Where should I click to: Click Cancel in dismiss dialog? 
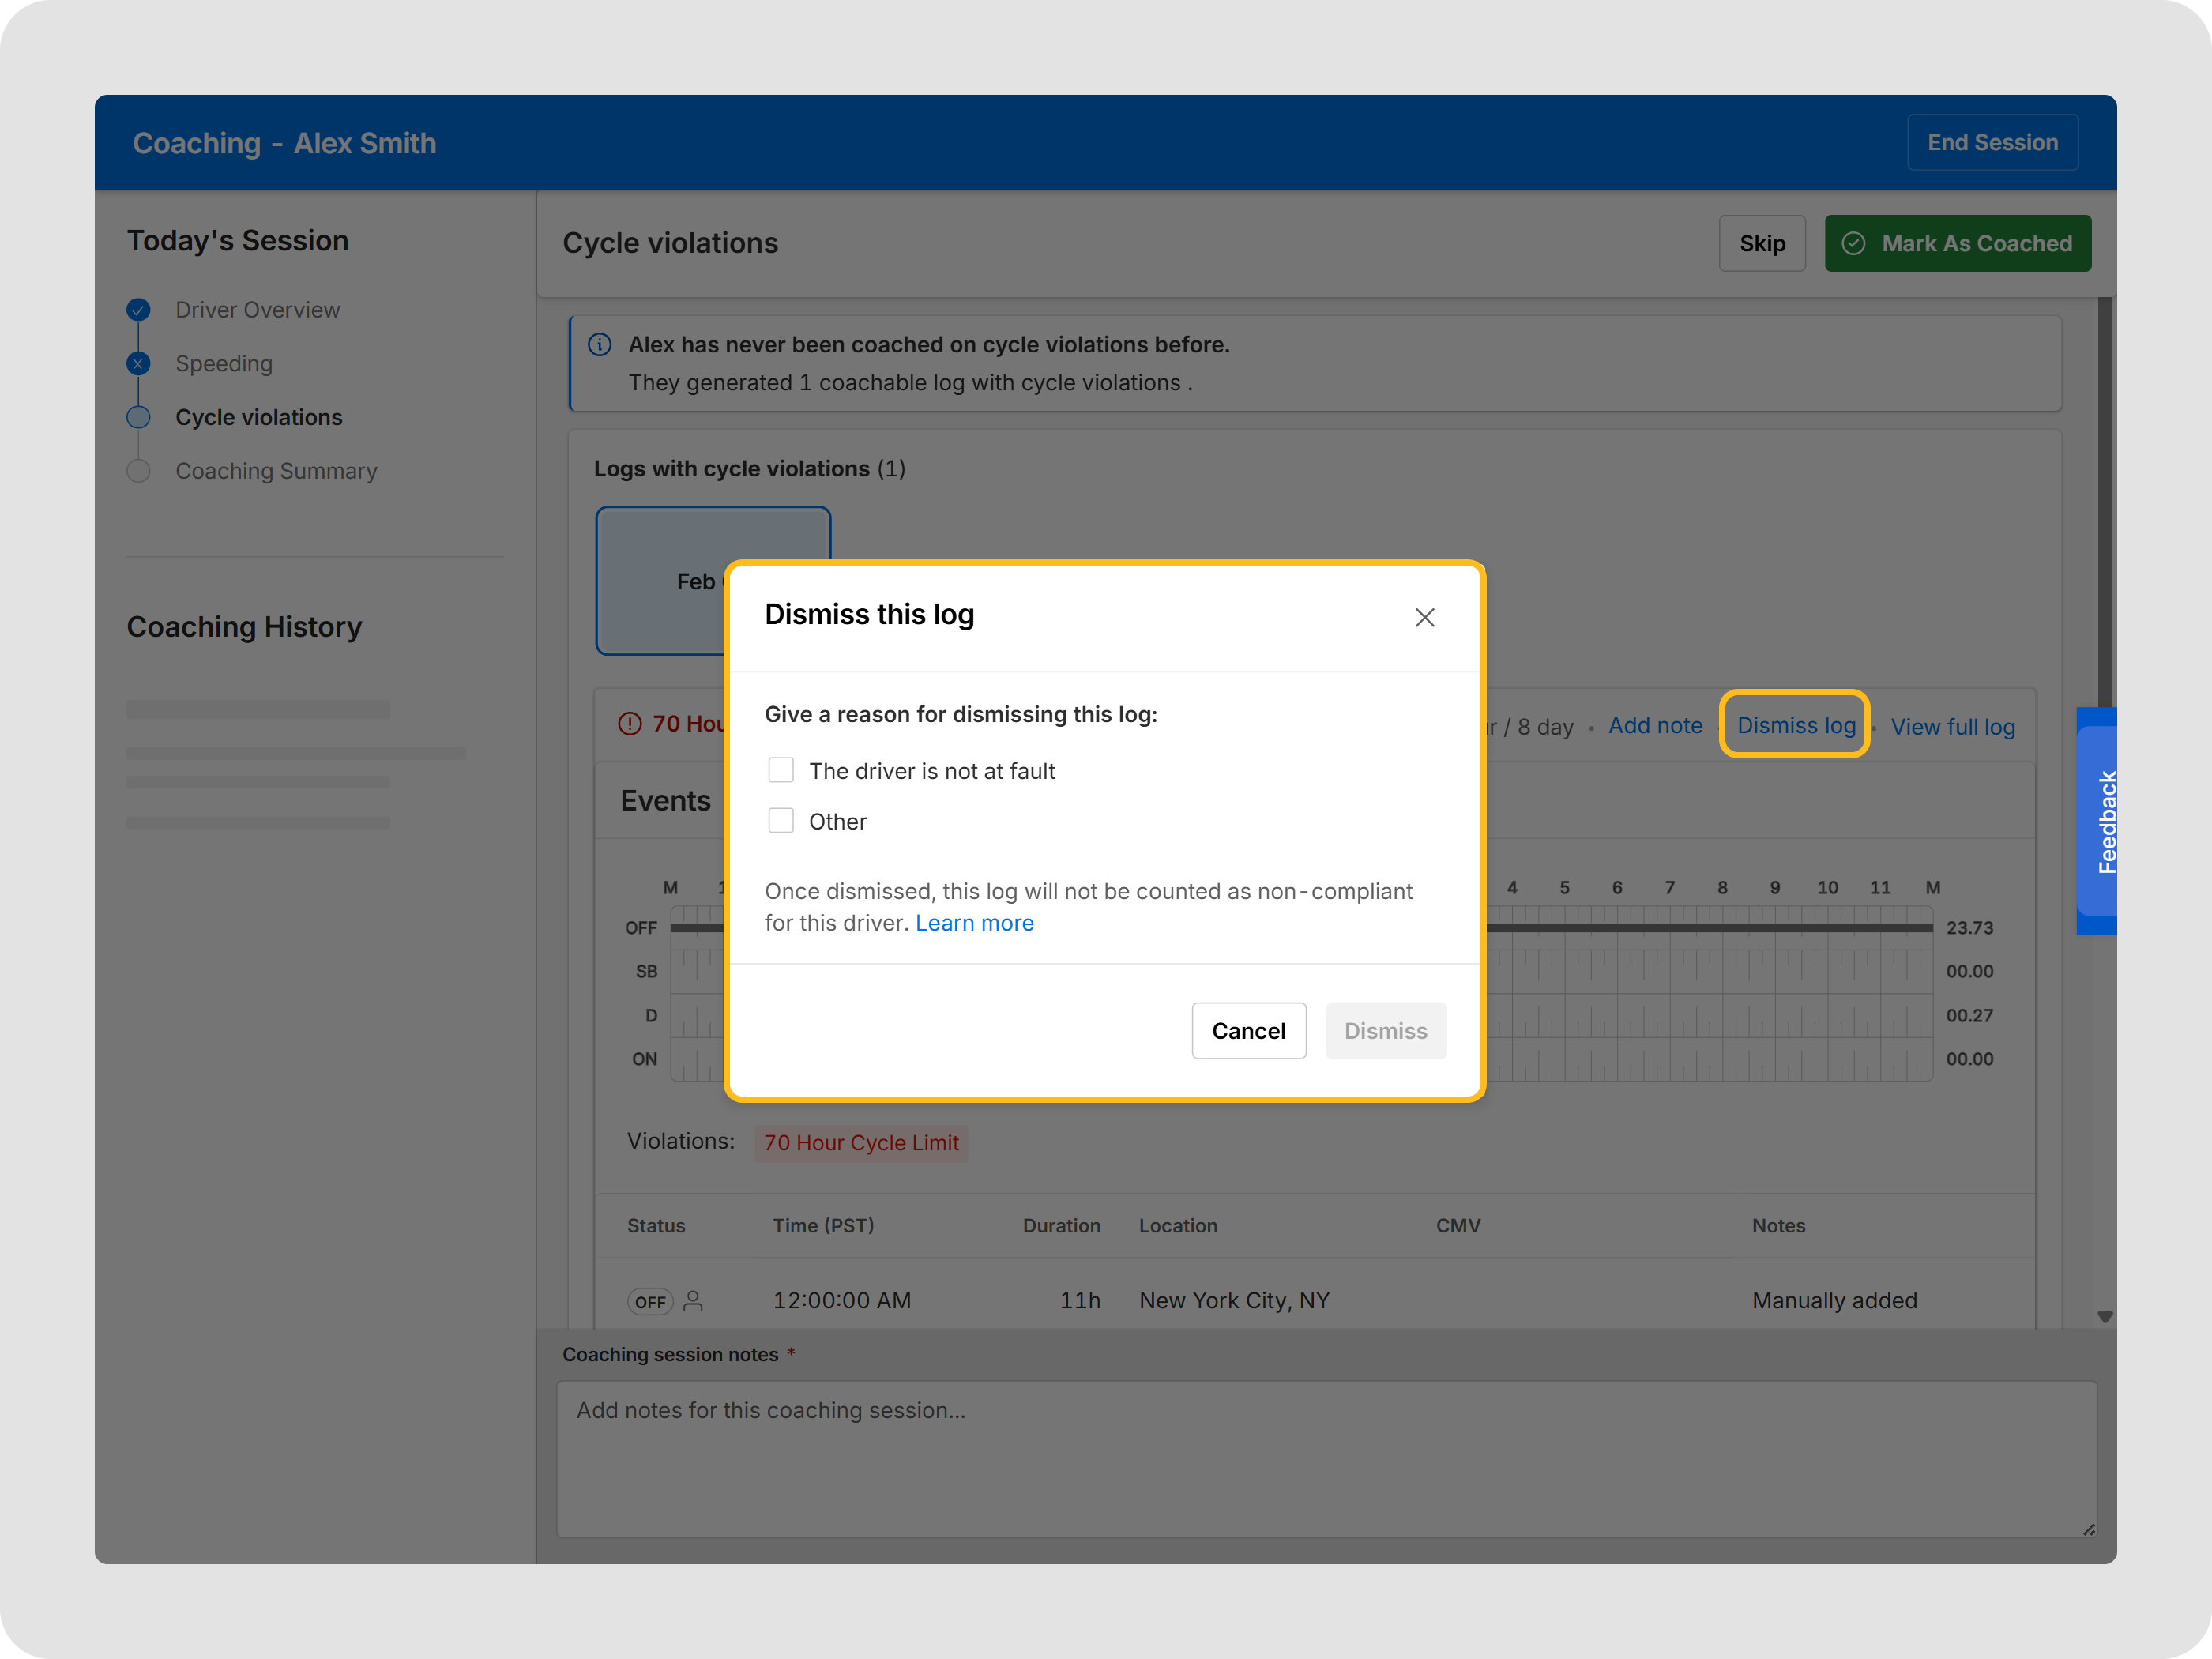pos(1248,1031)
